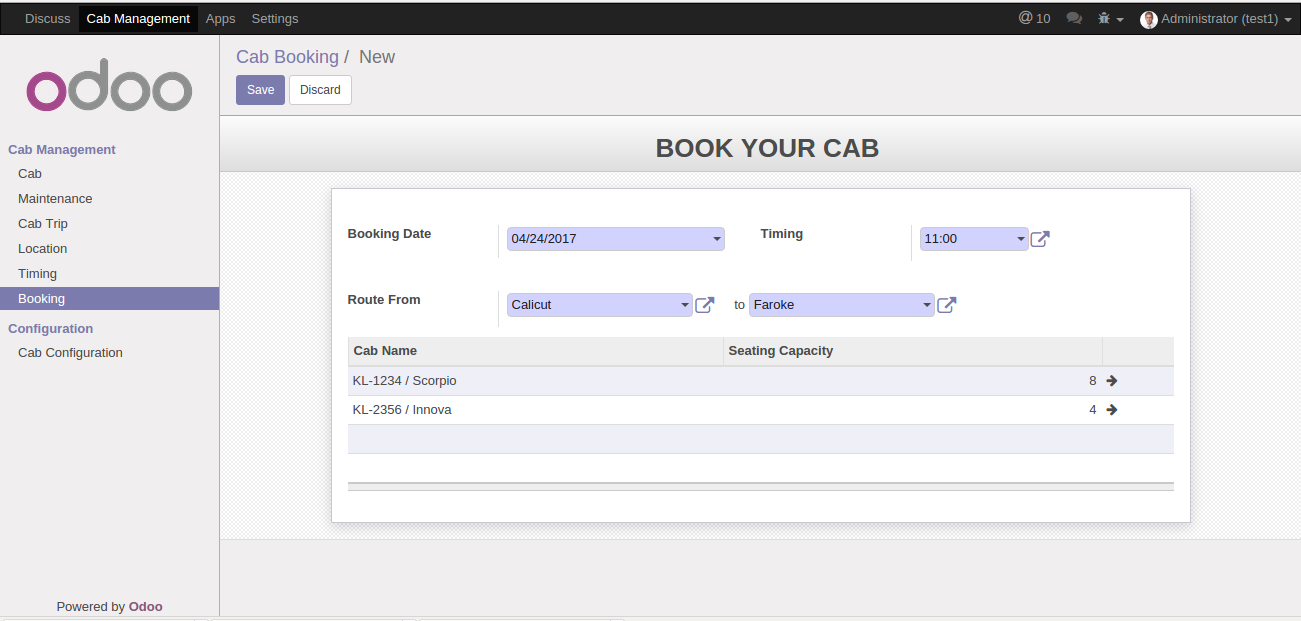Click arrow icon on KL-1234 / Scorpio row
The width and height of the screenshot is (1301, 621).
[1112, 381]
